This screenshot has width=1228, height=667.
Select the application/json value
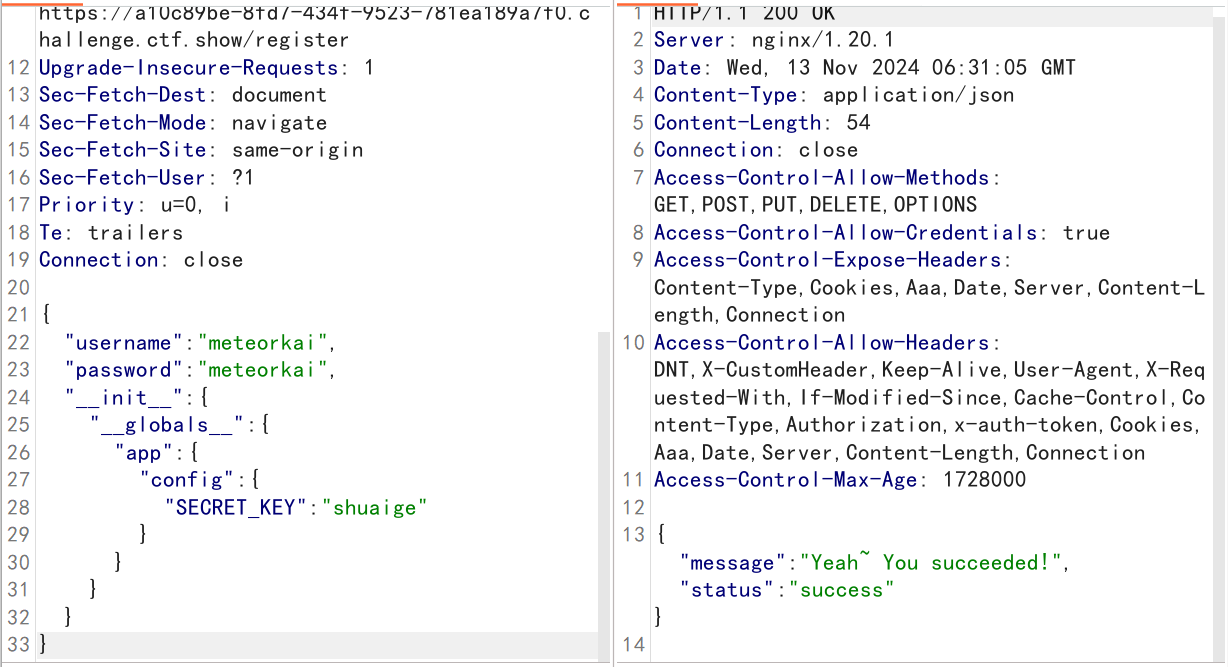(918, 95)
